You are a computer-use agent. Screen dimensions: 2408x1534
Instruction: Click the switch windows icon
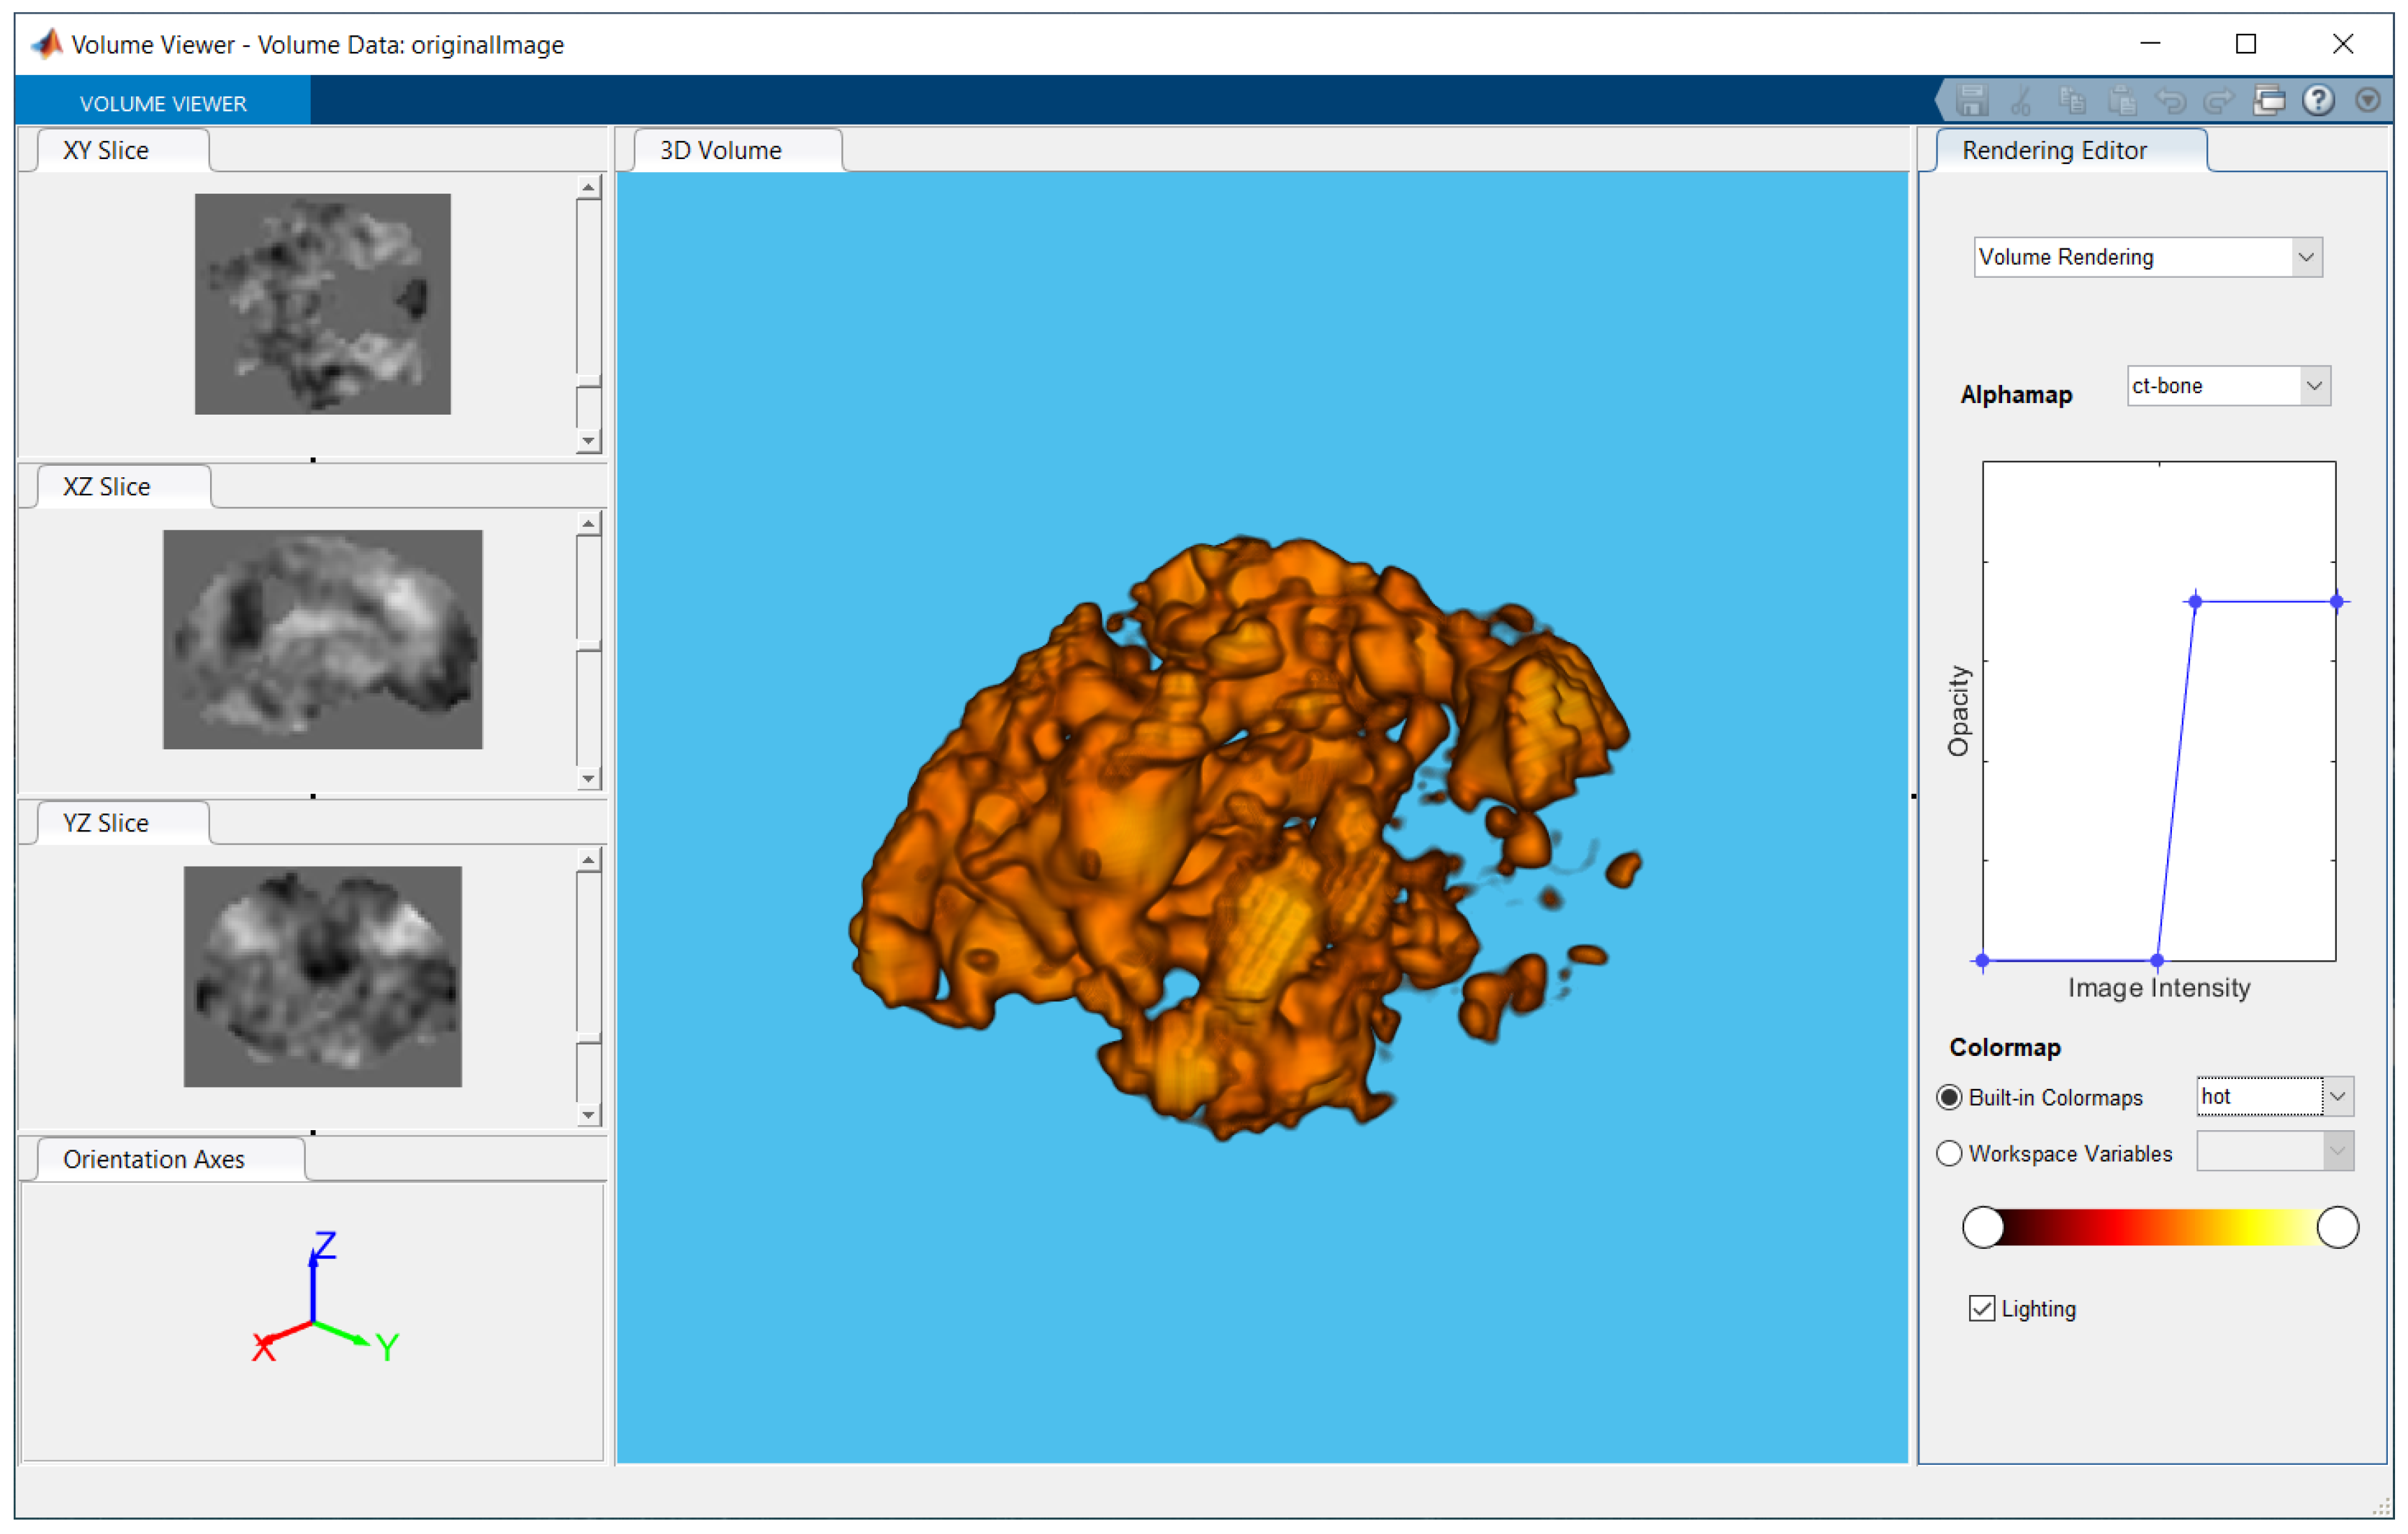[2269, 101]
